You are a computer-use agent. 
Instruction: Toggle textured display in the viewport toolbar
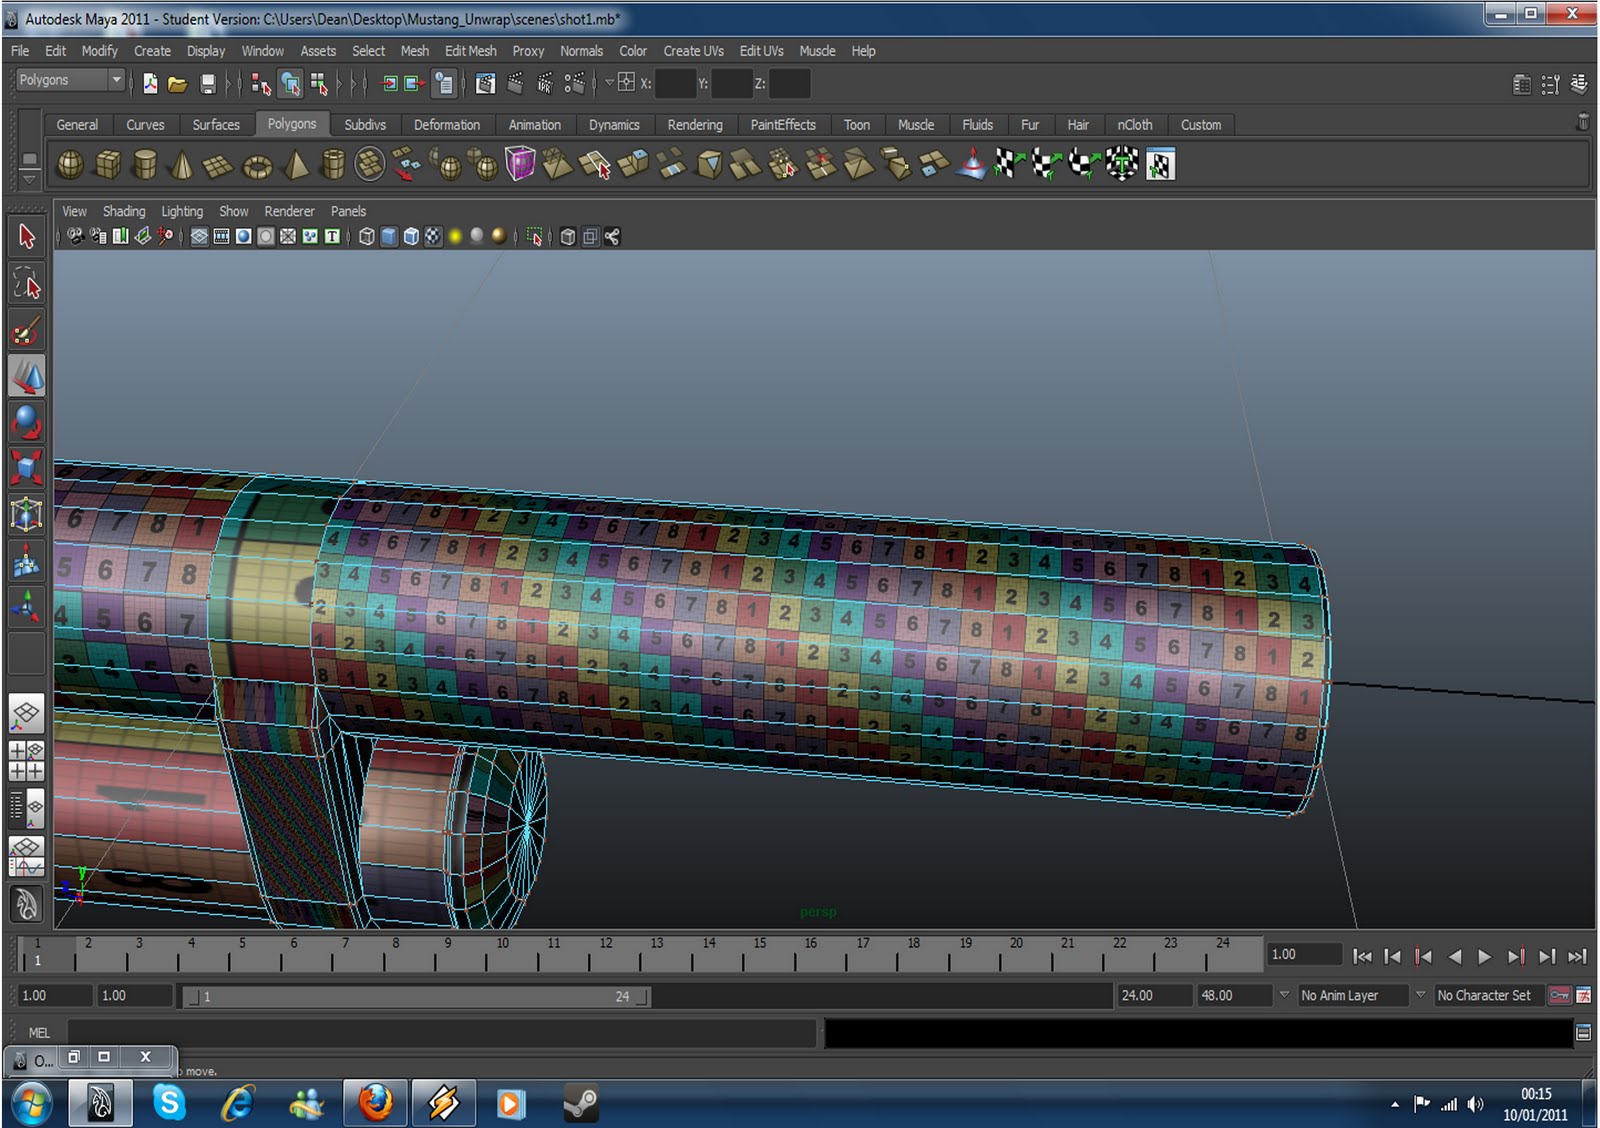click(x=433, y=237)
